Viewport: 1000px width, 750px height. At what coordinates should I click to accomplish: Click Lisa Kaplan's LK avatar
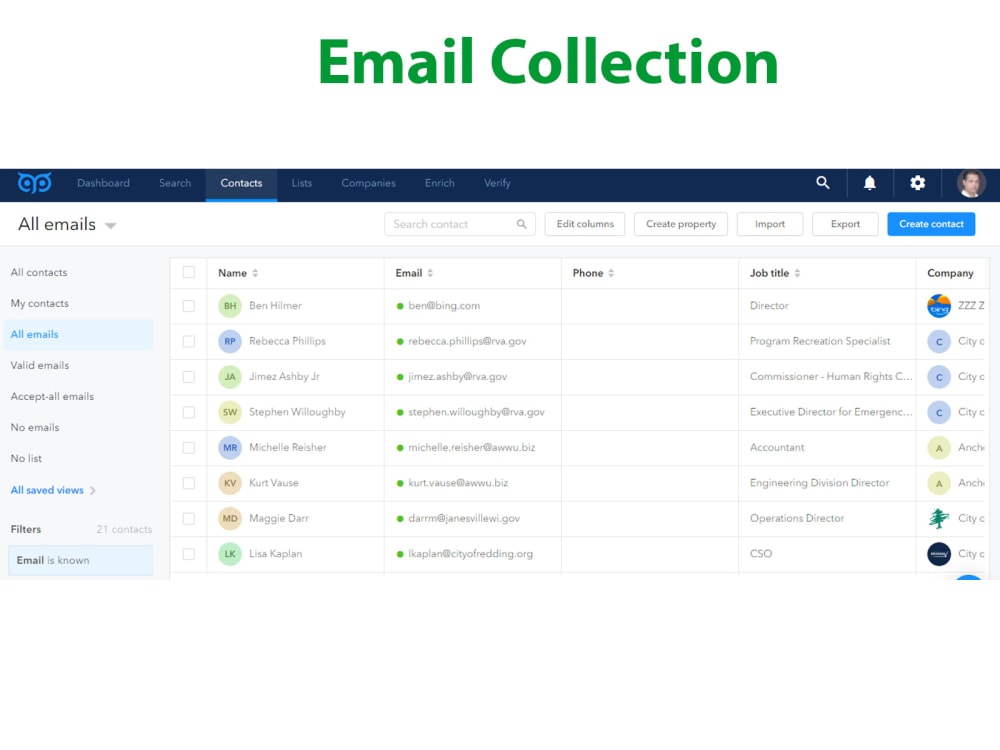click(x=230, y=554)
